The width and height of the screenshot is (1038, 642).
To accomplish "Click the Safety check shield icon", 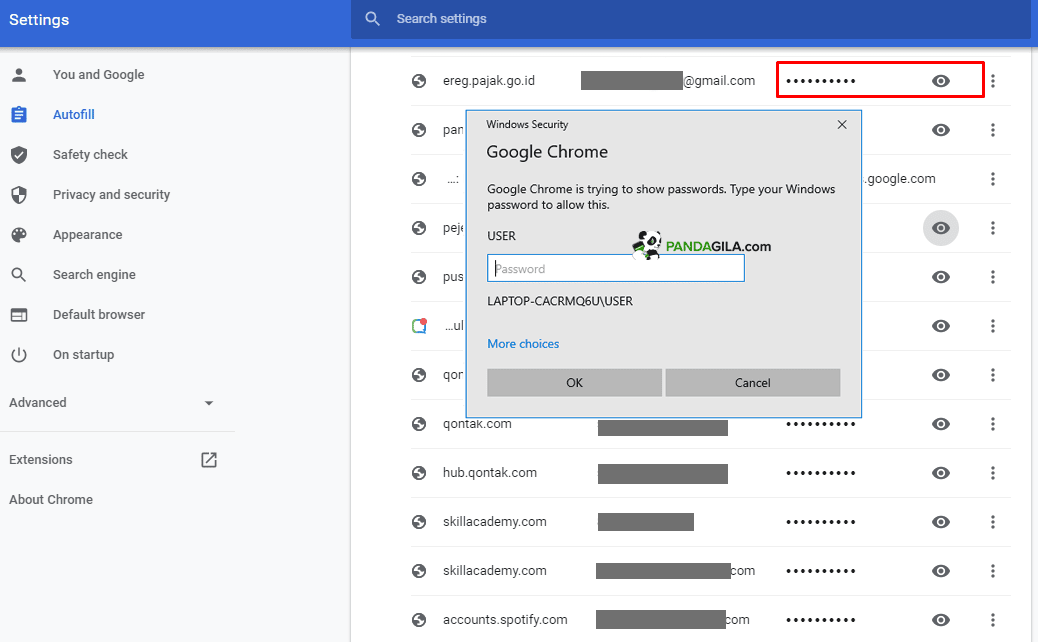I will (x=19, y=155).
